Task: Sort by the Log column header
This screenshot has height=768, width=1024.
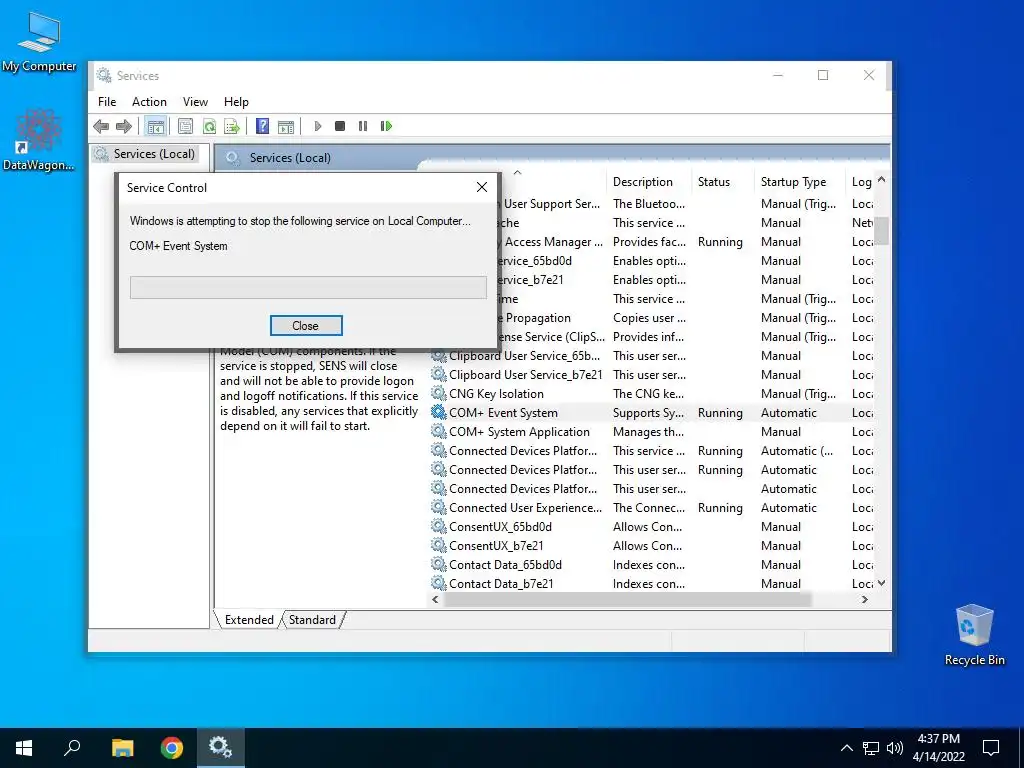Action: tap(860, 182)
